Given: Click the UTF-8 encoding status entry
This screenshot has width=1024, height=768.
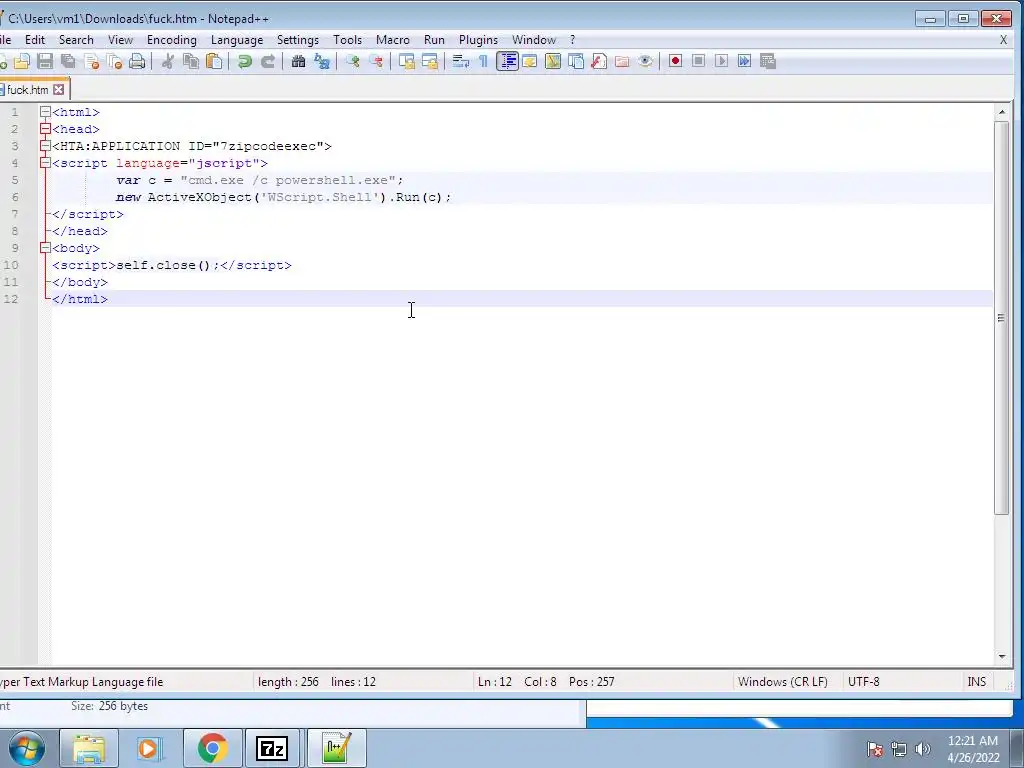Looking at the screenshot, I should pos(863,682).
